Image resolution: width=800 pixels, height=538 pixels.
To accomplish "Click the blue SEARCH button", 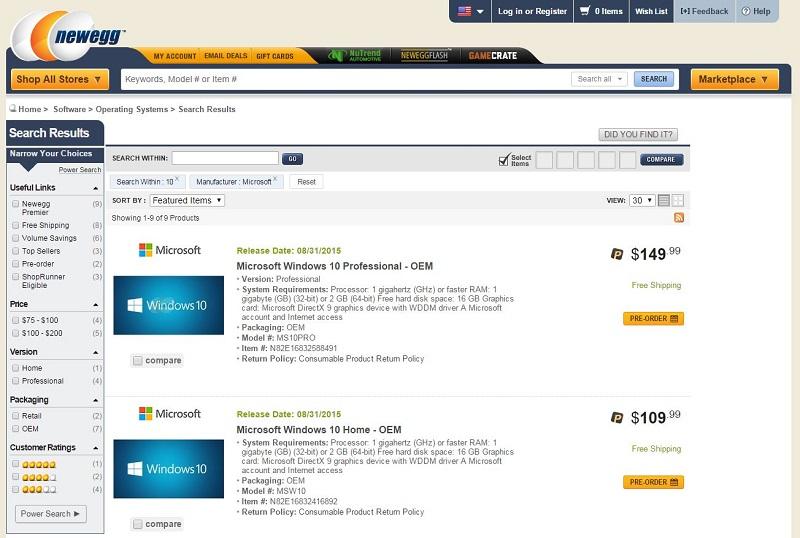I will click(654, 79).
